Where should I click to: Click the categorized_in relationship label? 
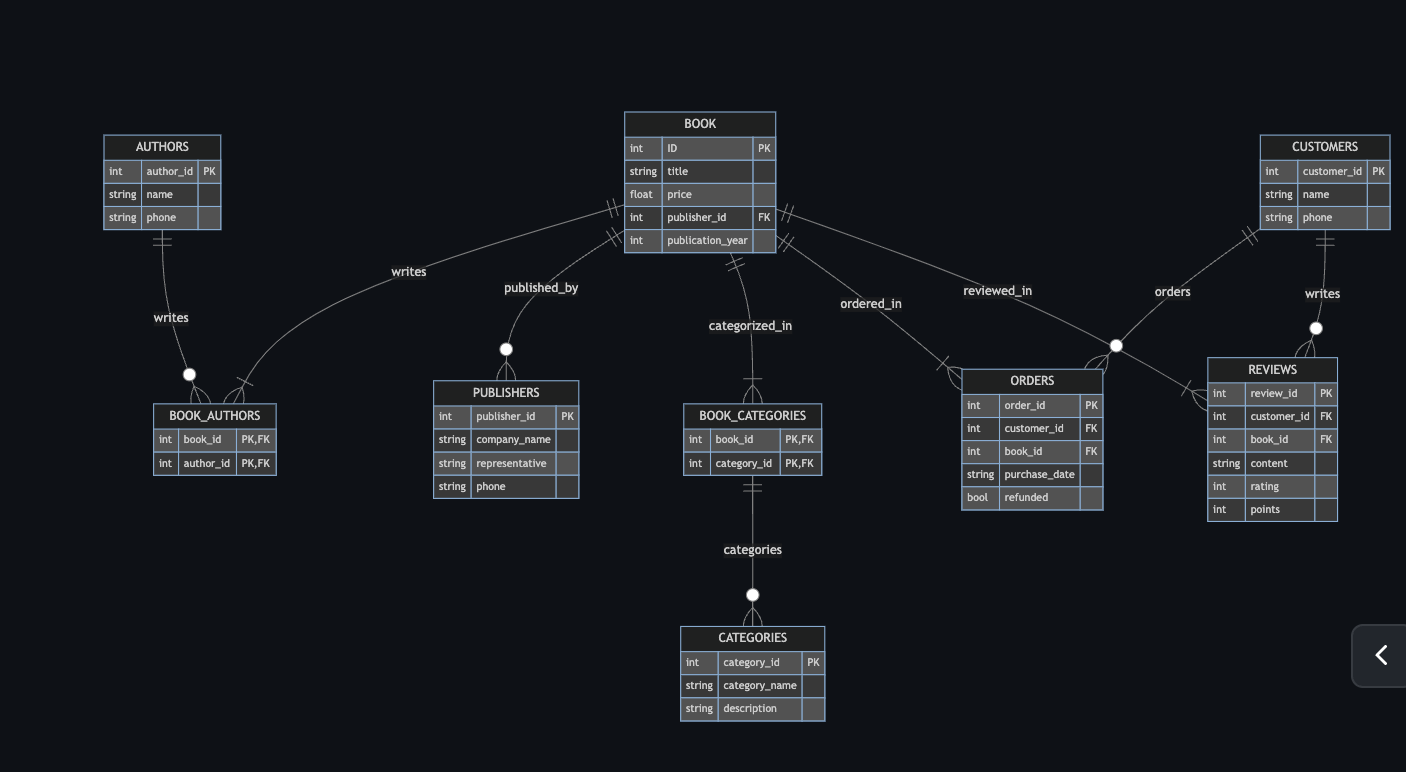pyautogui.click(x=750, y=326)
